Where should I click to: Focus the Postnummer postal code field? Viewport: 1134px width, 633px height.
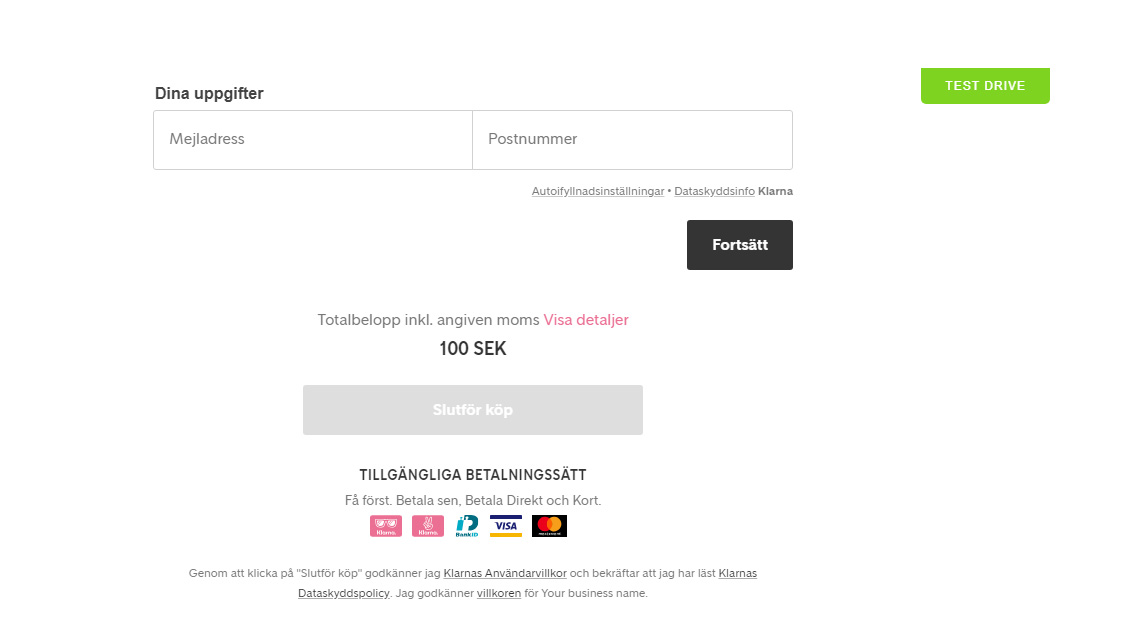[x=633, y=140]
